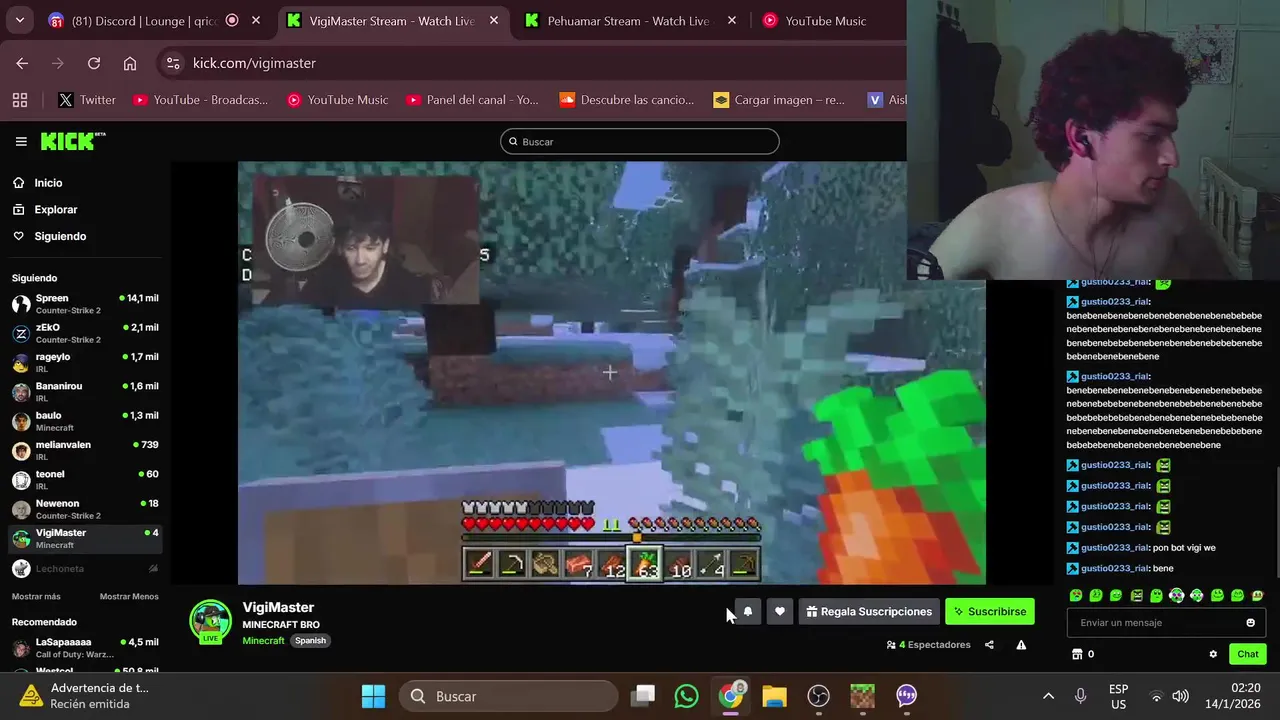The image size is (1280, 720).
Task: Reload the page in Chrome
Action: click(94, 63)
